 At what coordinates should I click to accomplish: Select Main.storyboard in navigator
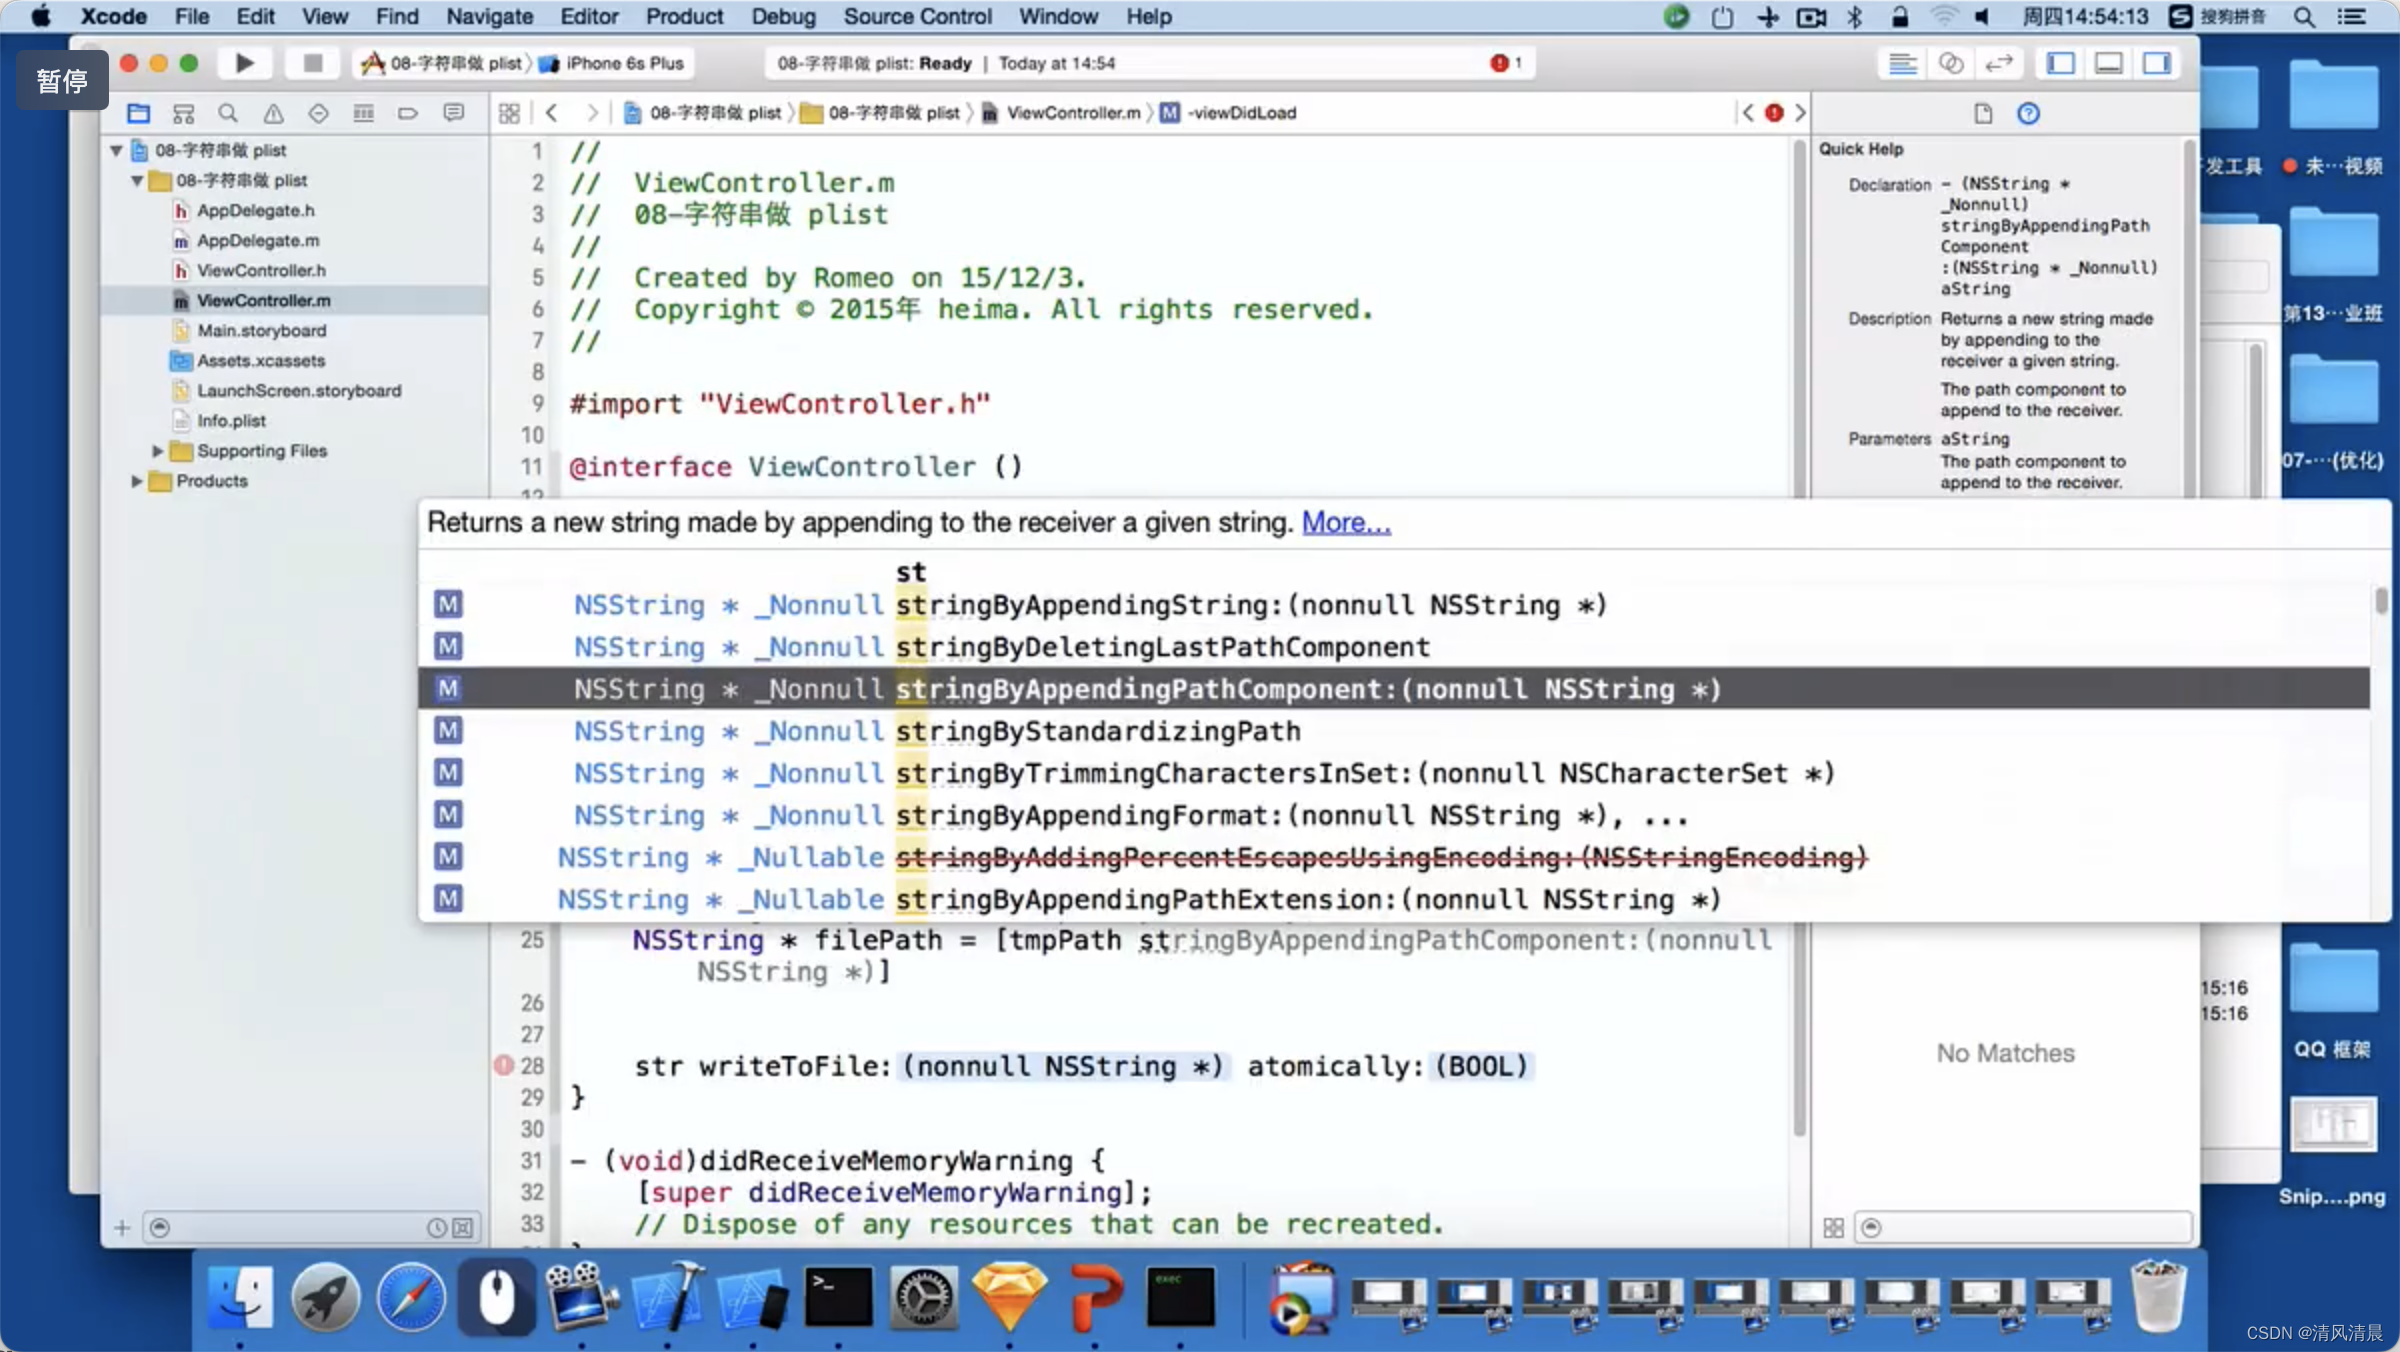261,330
